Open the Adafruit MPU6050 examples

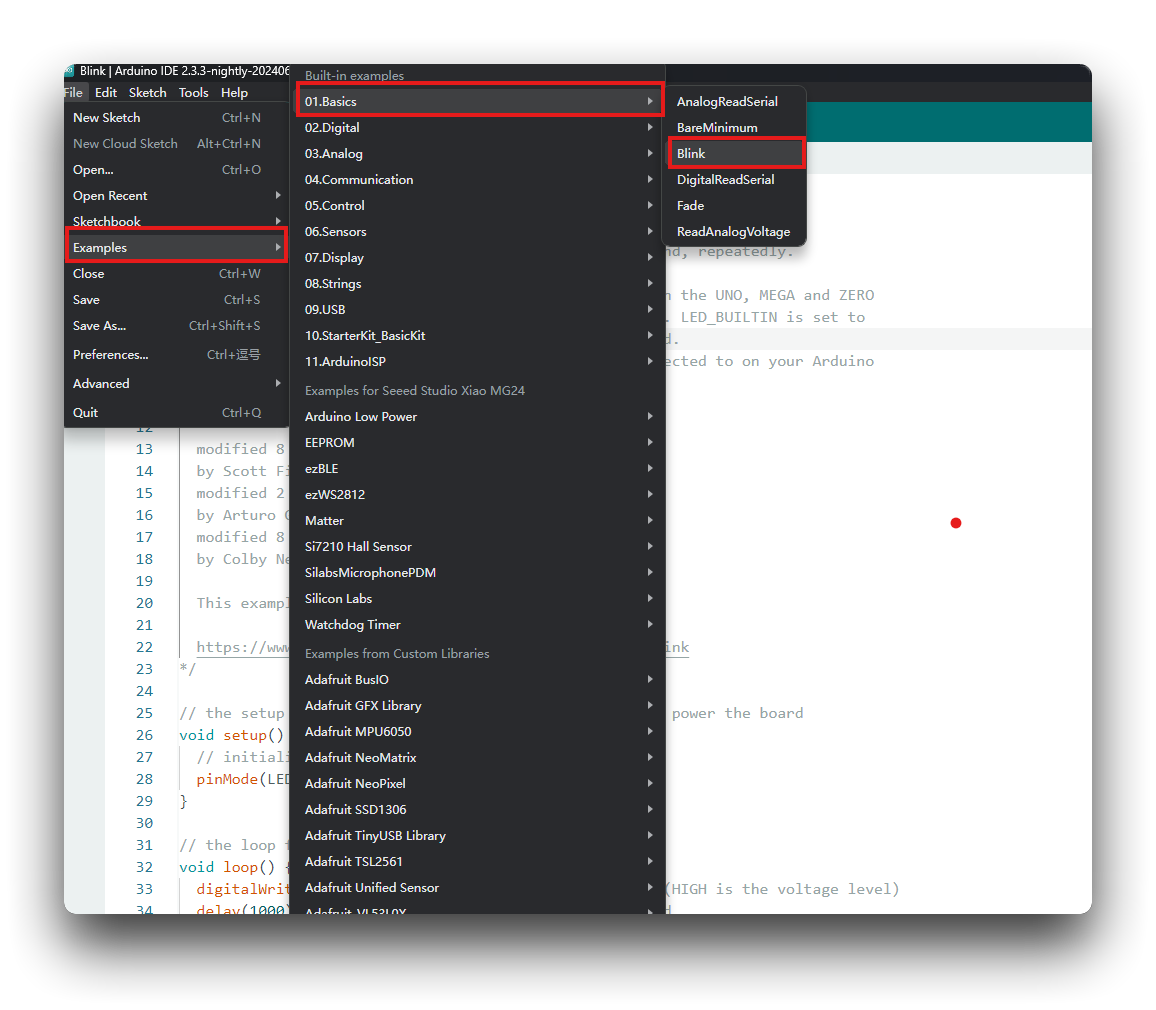tap(478, 731)
